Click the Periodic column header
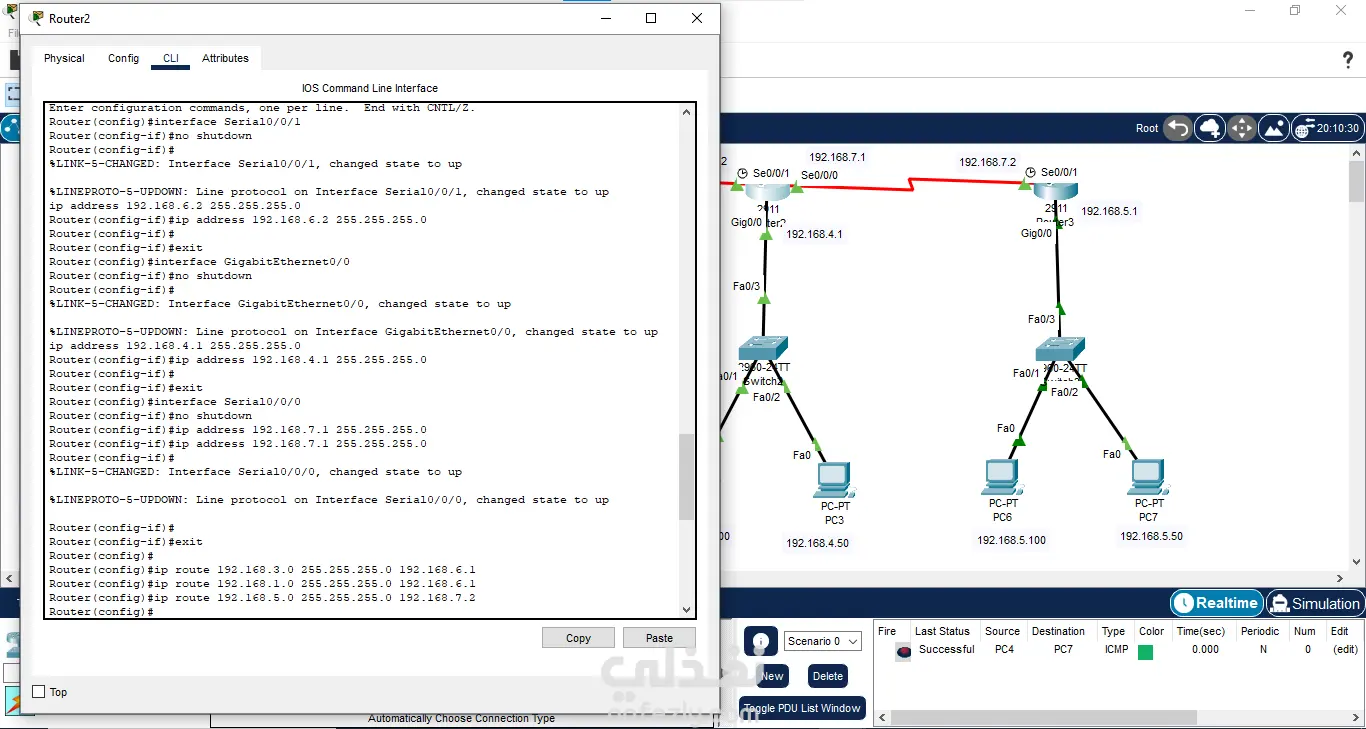The width and height of the screenshot is (1366, 729). (x=1260, y=631)
